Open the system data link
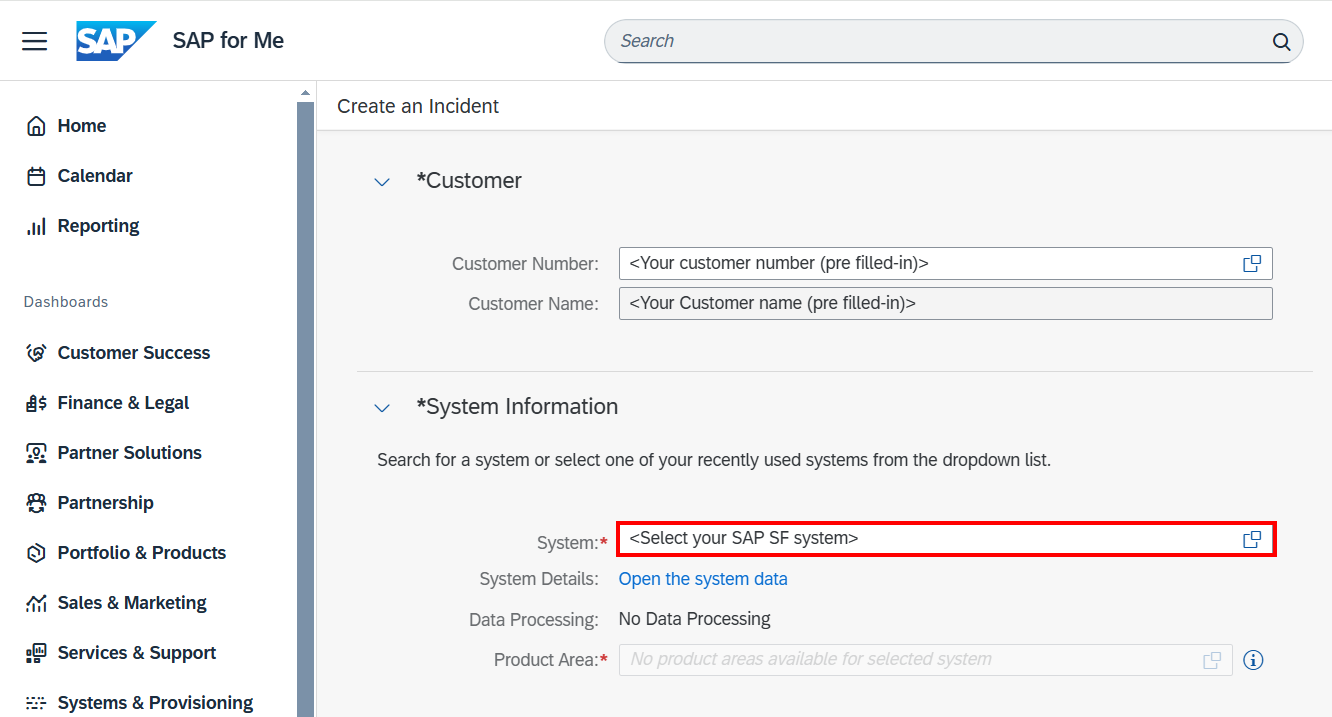The height and width of the screenshot is (717, 1332). point(703,579)
